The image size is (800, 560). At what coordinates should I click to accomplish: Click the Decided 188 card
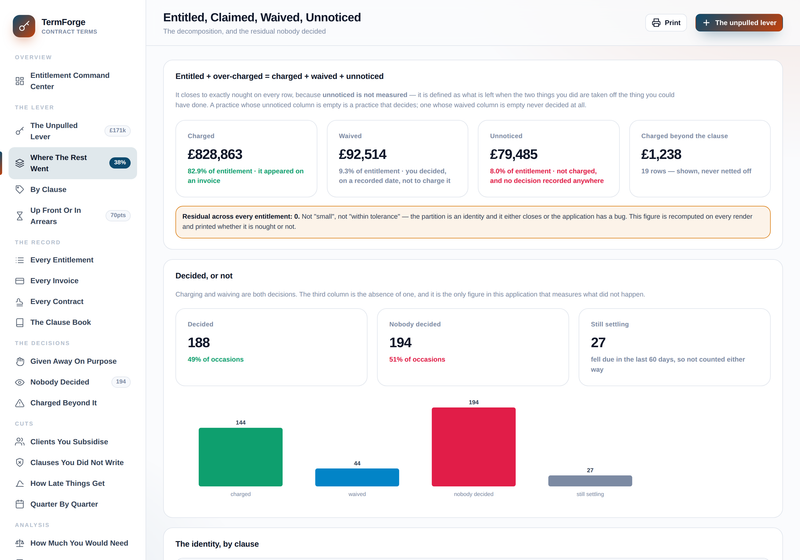pyautogui.click(x=271, y=347)
